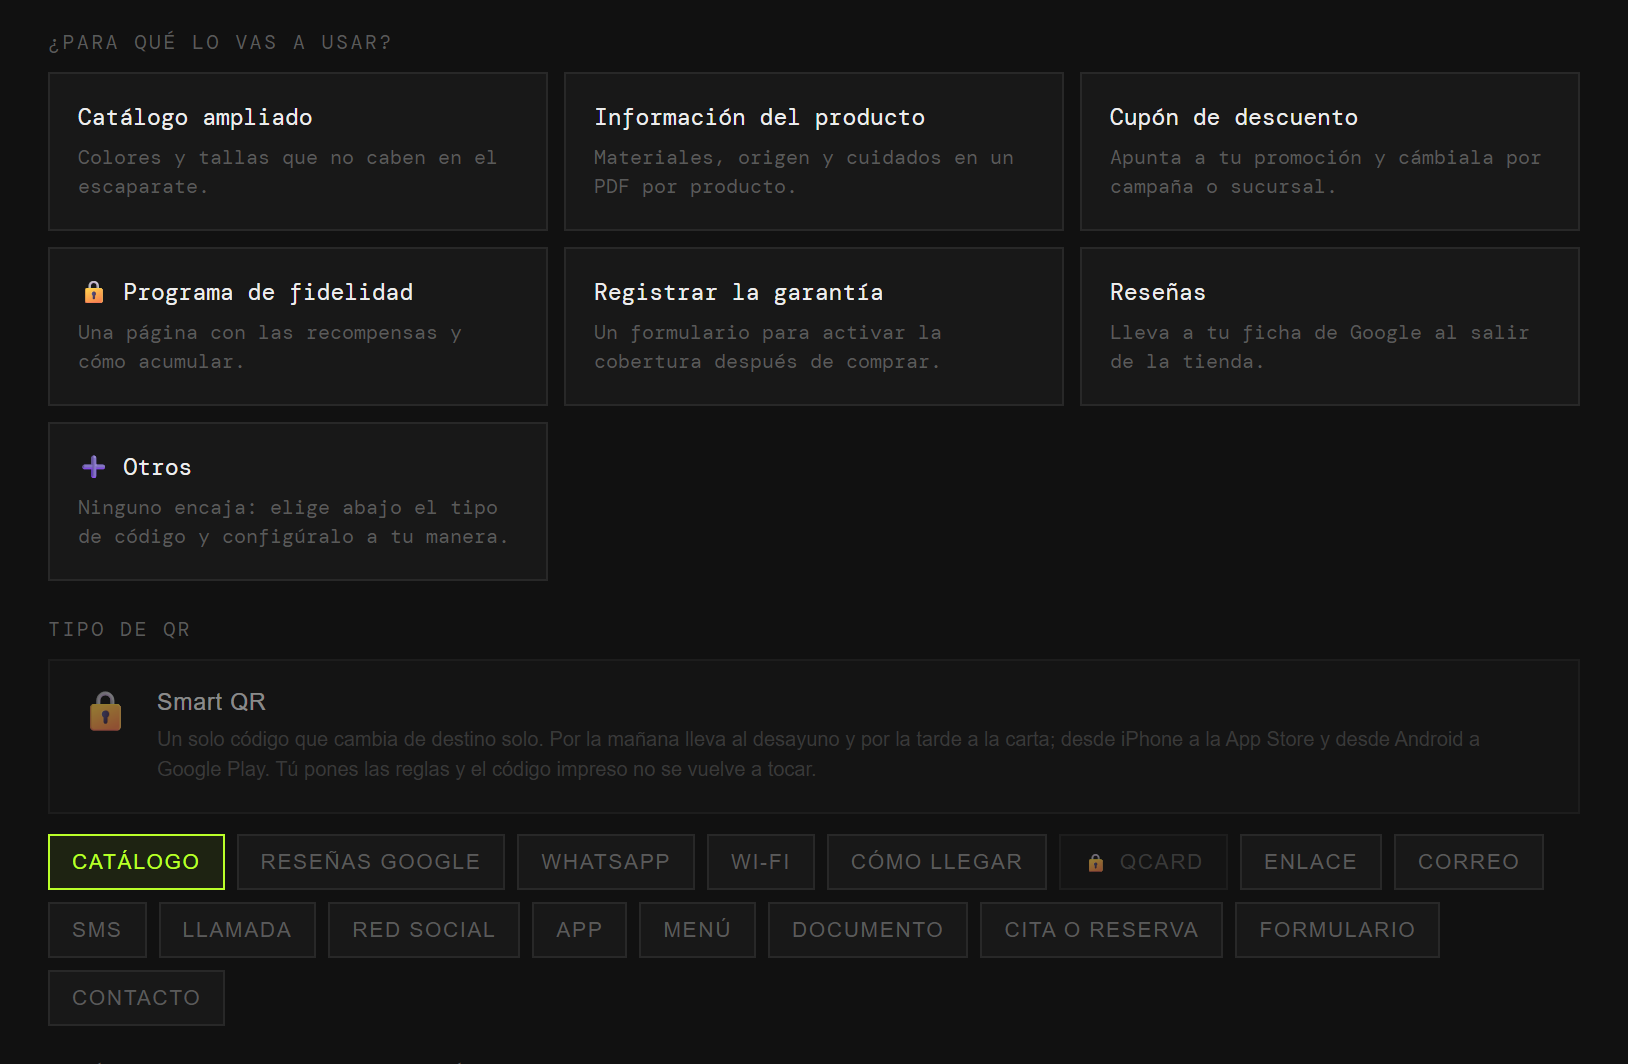Viewport: 1628px width, 1064px height.
Task: Select the Registrar la garantía card
Action: tap(814, 326)
